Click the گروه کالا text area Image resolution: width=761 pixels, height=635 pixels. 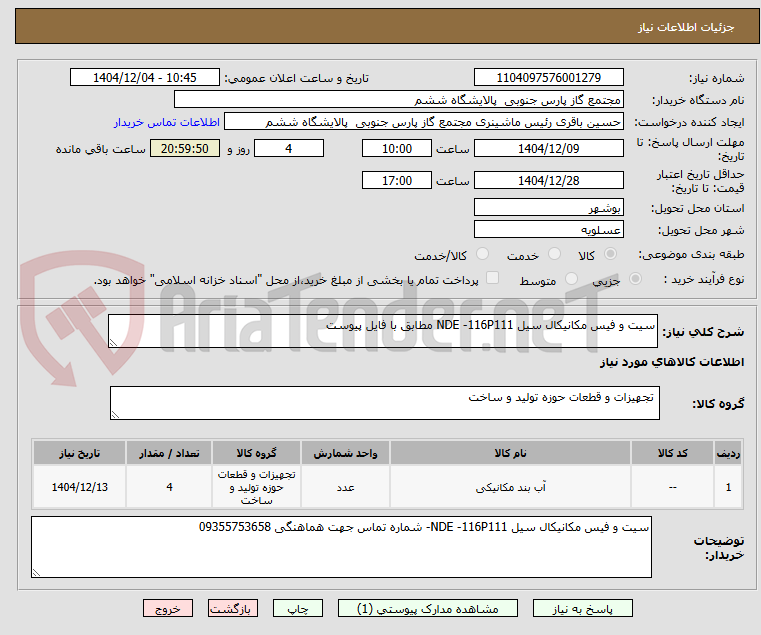(x=385, y=403)
